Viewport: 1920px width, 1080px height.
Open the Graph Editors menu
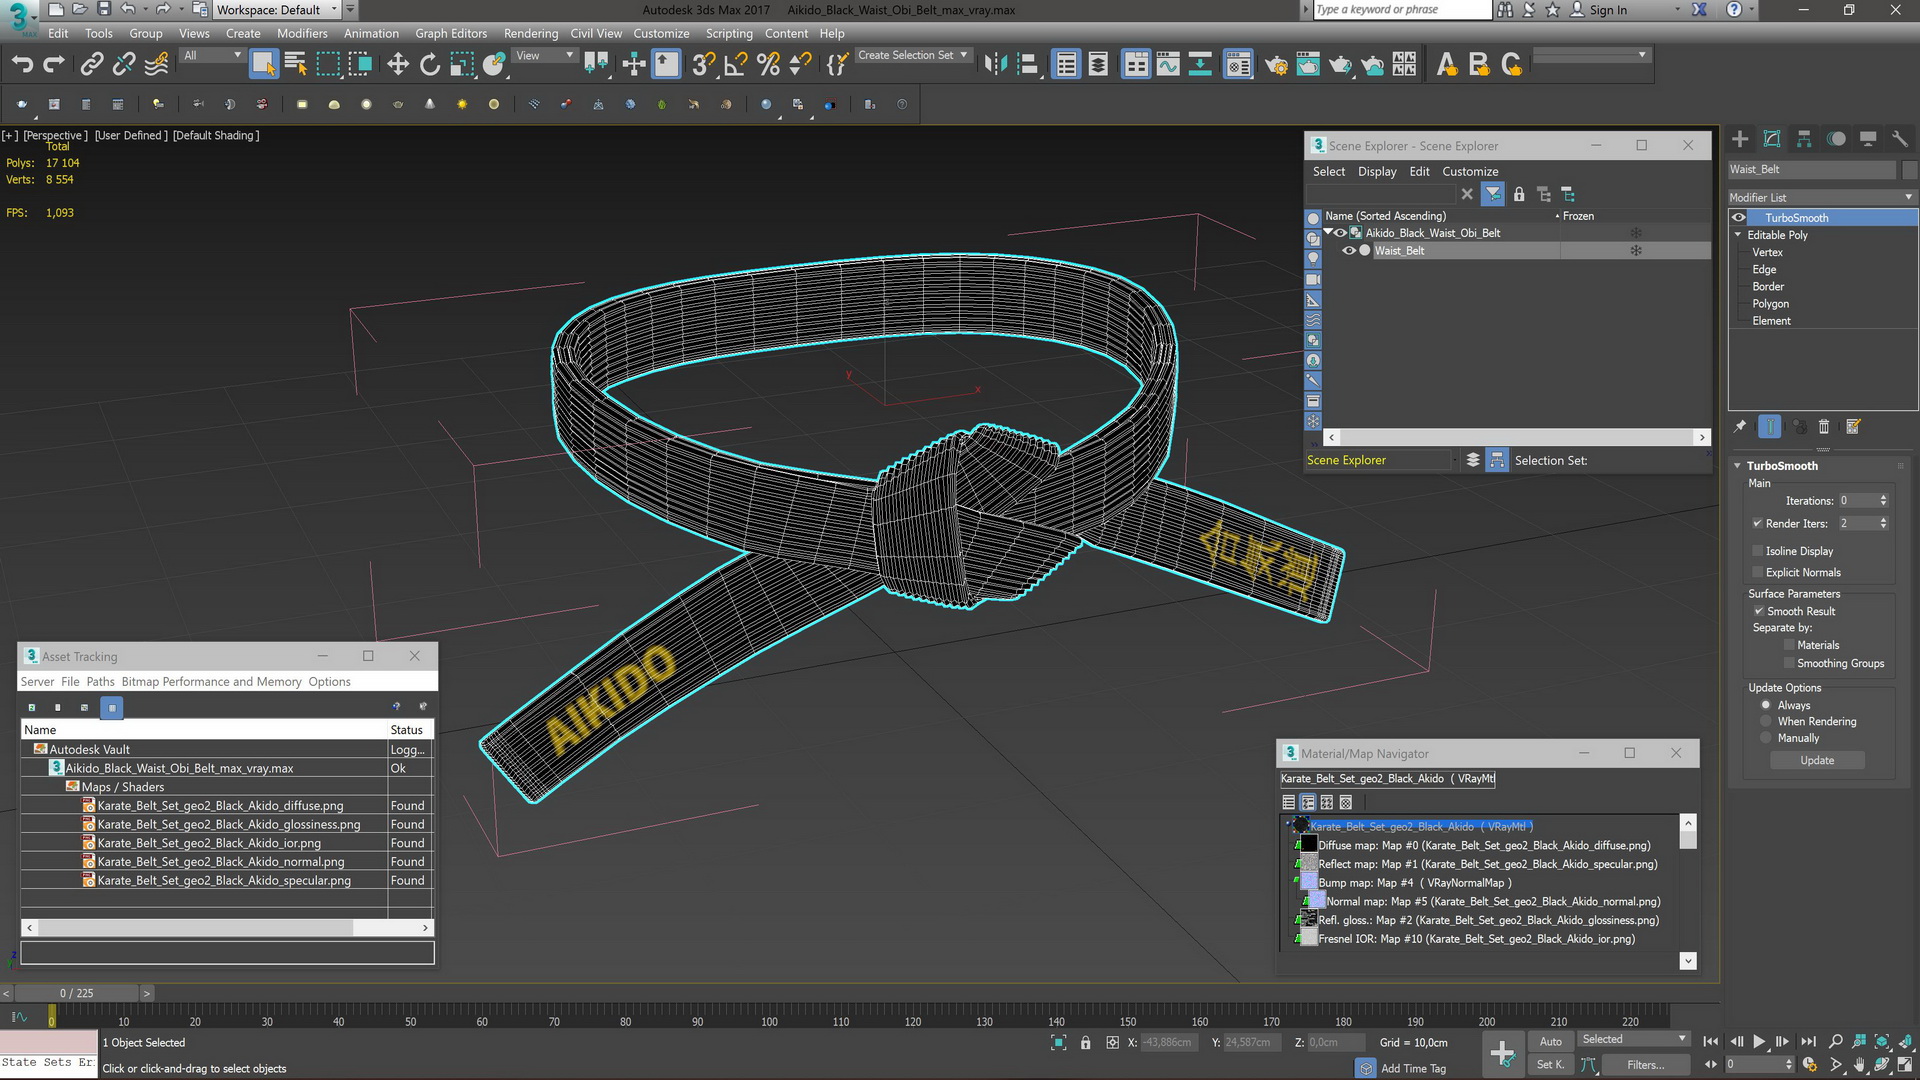(x=451, y=33)
